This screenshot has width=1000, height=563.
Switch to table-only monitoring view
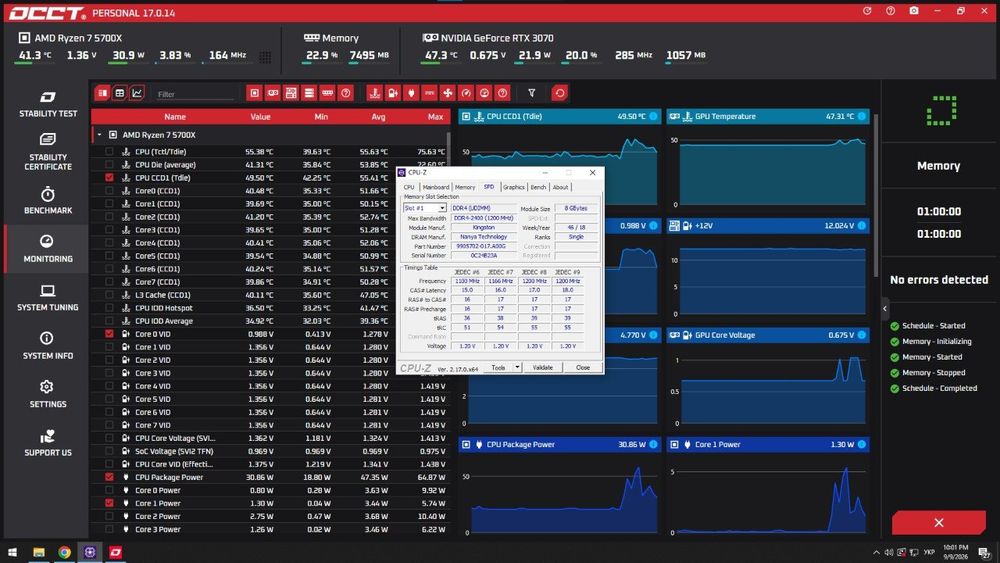pos(119,93)
